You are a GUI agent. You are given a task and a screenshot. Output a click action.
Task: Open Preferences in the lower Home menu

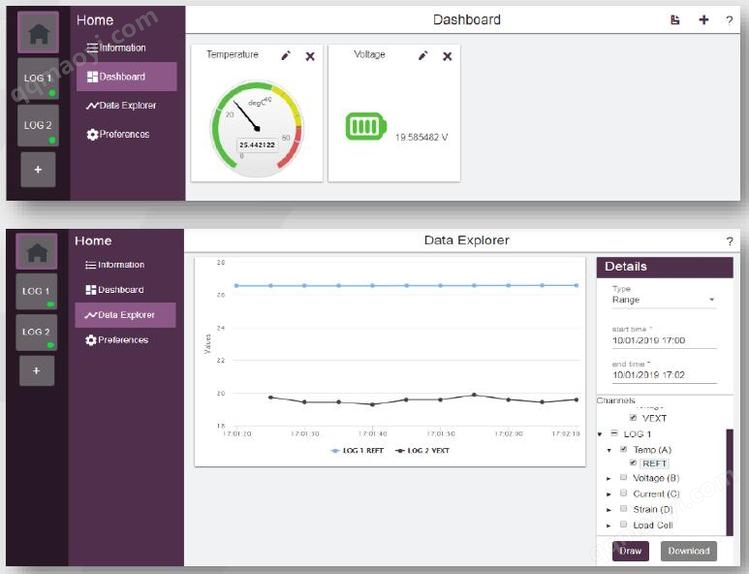click(x=117, y=340)
